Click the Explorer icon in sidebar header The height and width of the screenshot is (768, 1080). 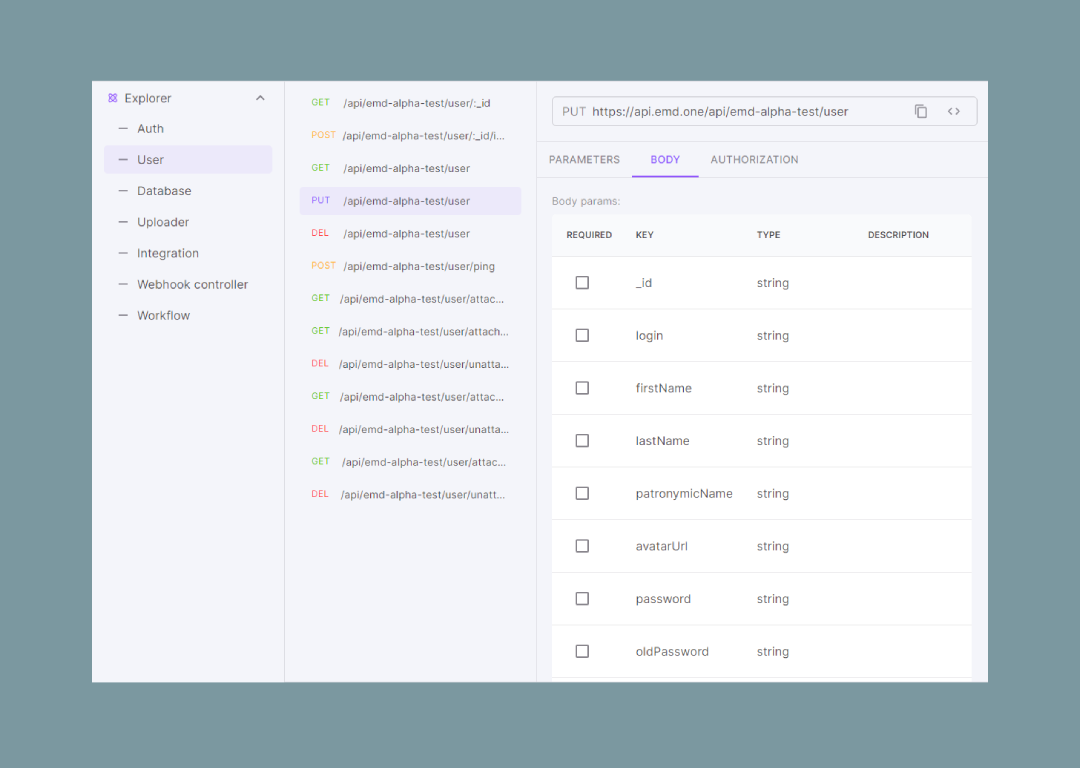point(113,98)
